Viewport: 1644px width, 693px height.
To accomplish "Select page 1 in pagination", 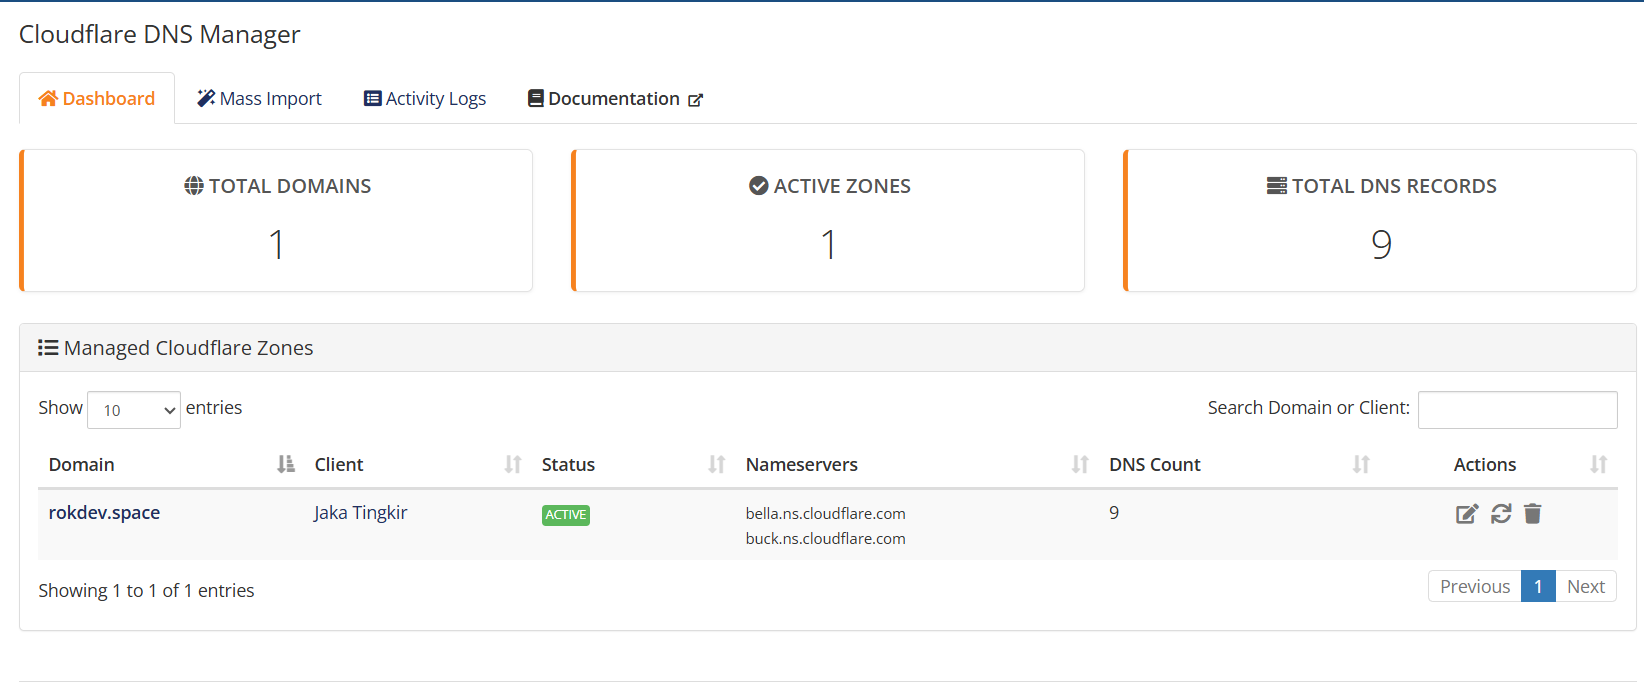I will [x=1538, y=587].
